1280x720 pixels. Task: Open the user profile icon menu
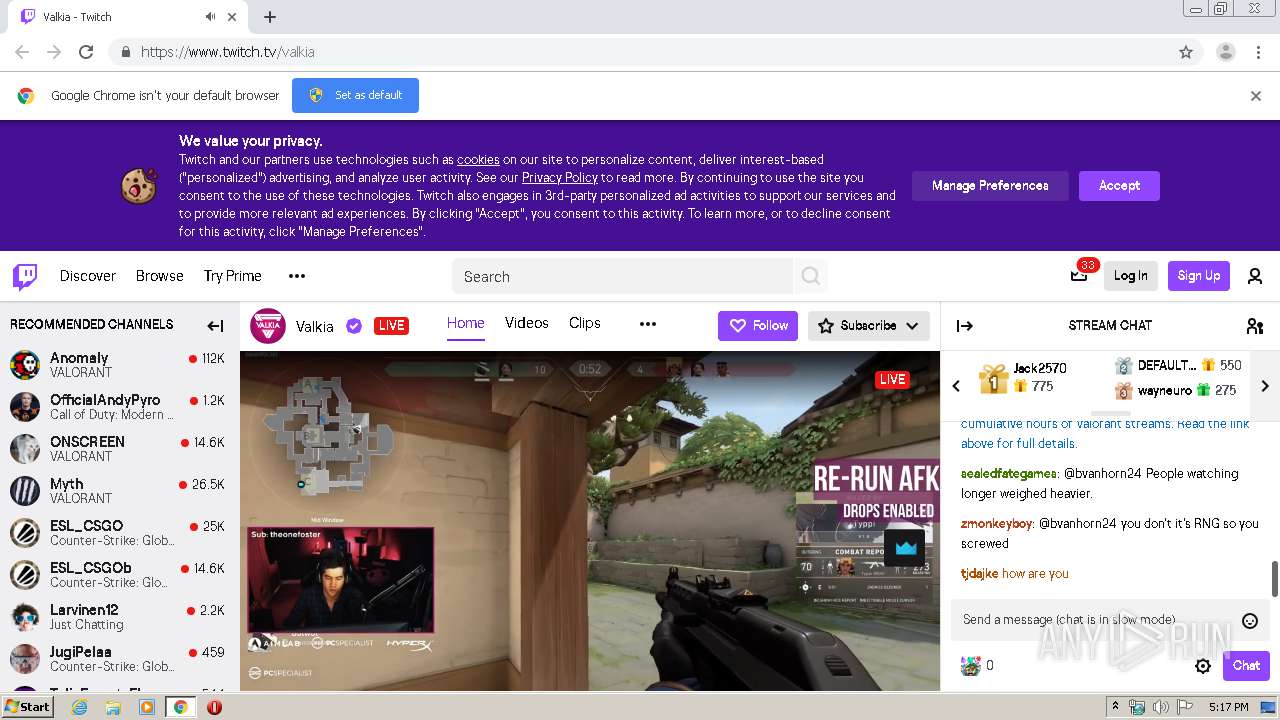click(x=1255, y=277)
